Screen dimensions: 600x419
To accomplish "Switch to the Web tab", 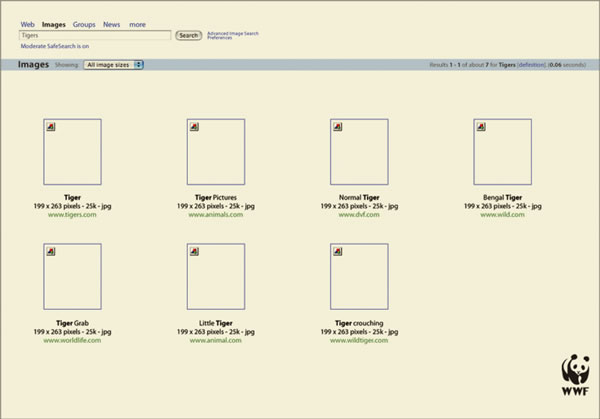I will pyautogui.click(x=27, y=23).
